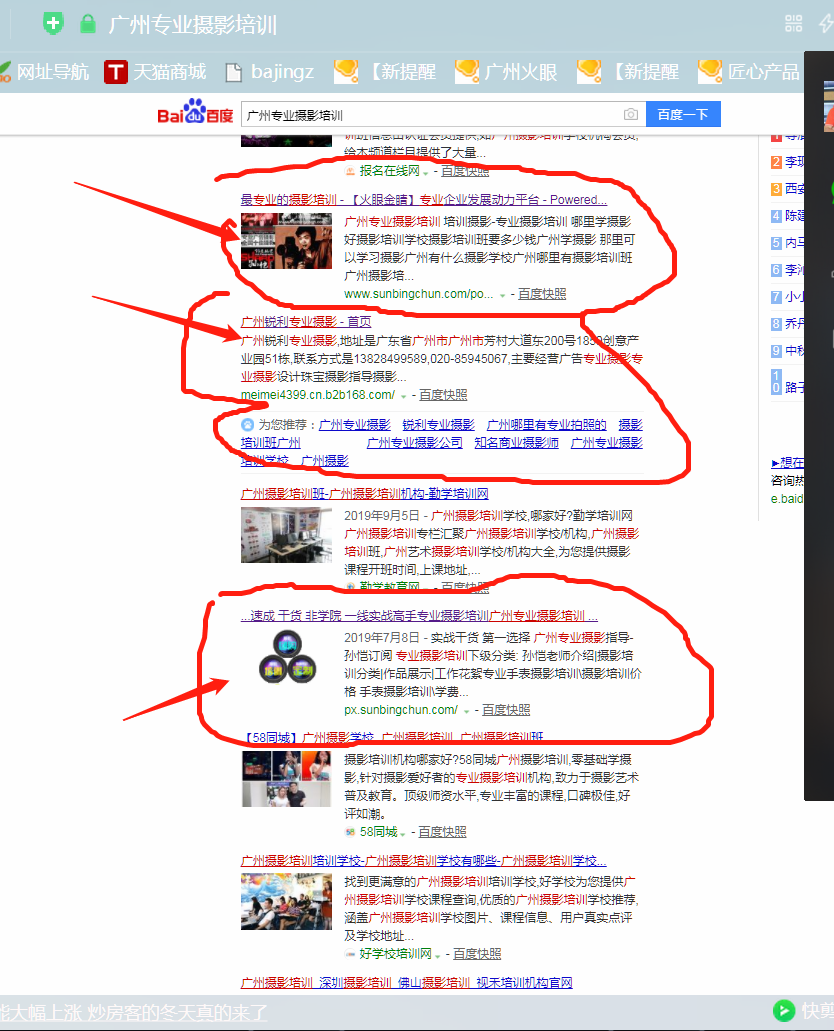This screenshot has height=1031, width=834.
Task: Click the 为您推荐 paw icon
Action: click(247, 425)
